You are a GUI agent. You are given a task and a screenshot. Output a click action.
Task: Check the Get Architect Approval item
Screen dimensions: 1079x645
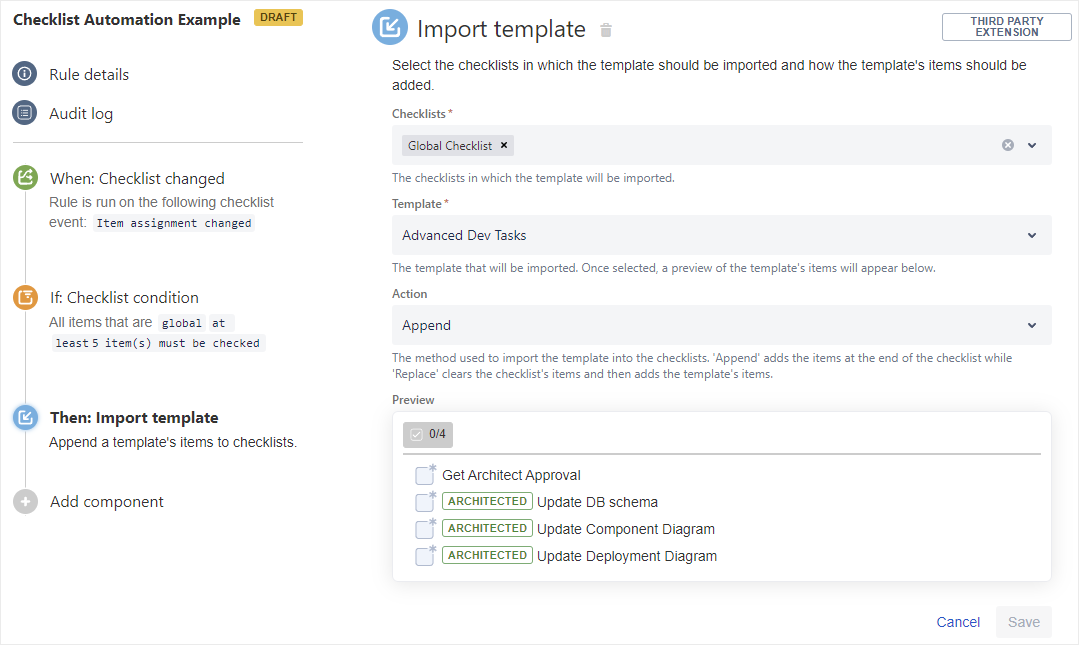(x=425, y=476)
